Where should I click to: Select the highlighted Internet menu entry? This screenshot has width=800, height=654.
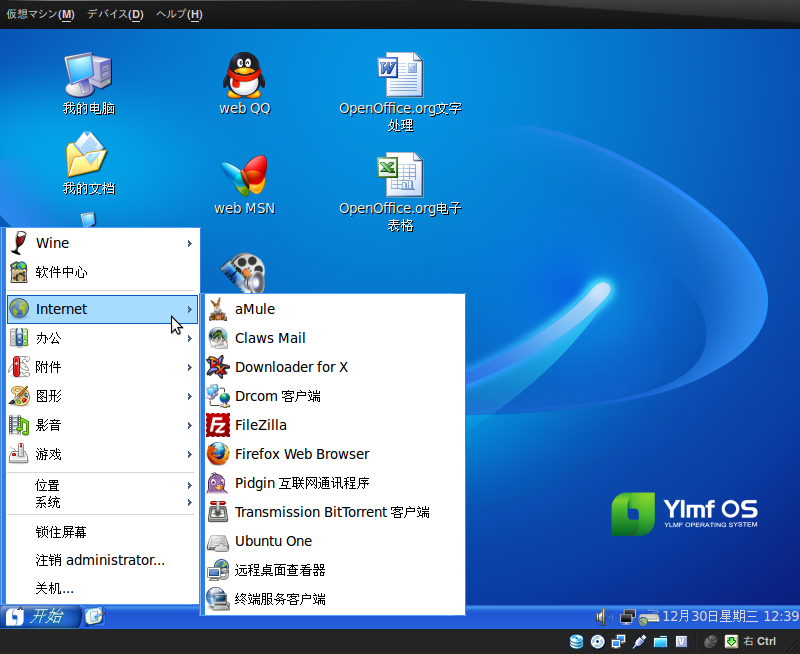click(60, 309)
